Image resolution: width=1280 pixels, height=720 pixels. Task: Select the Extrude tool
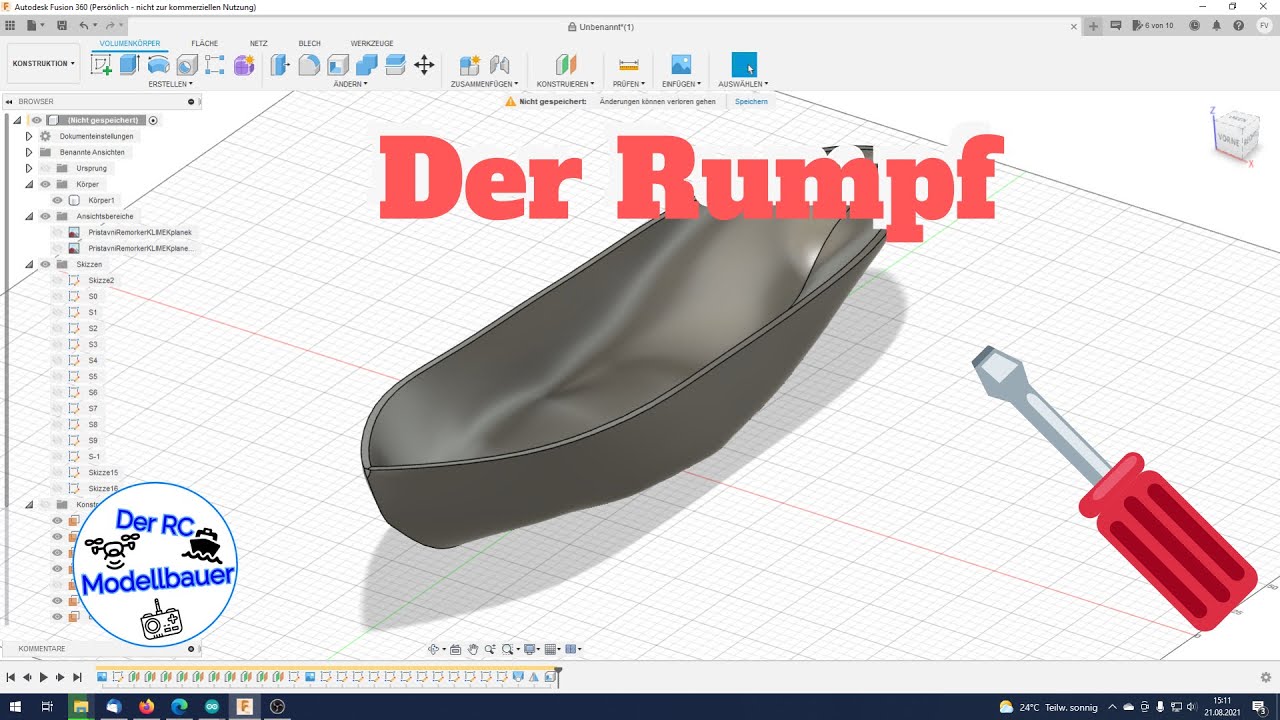tap(129, 65)
